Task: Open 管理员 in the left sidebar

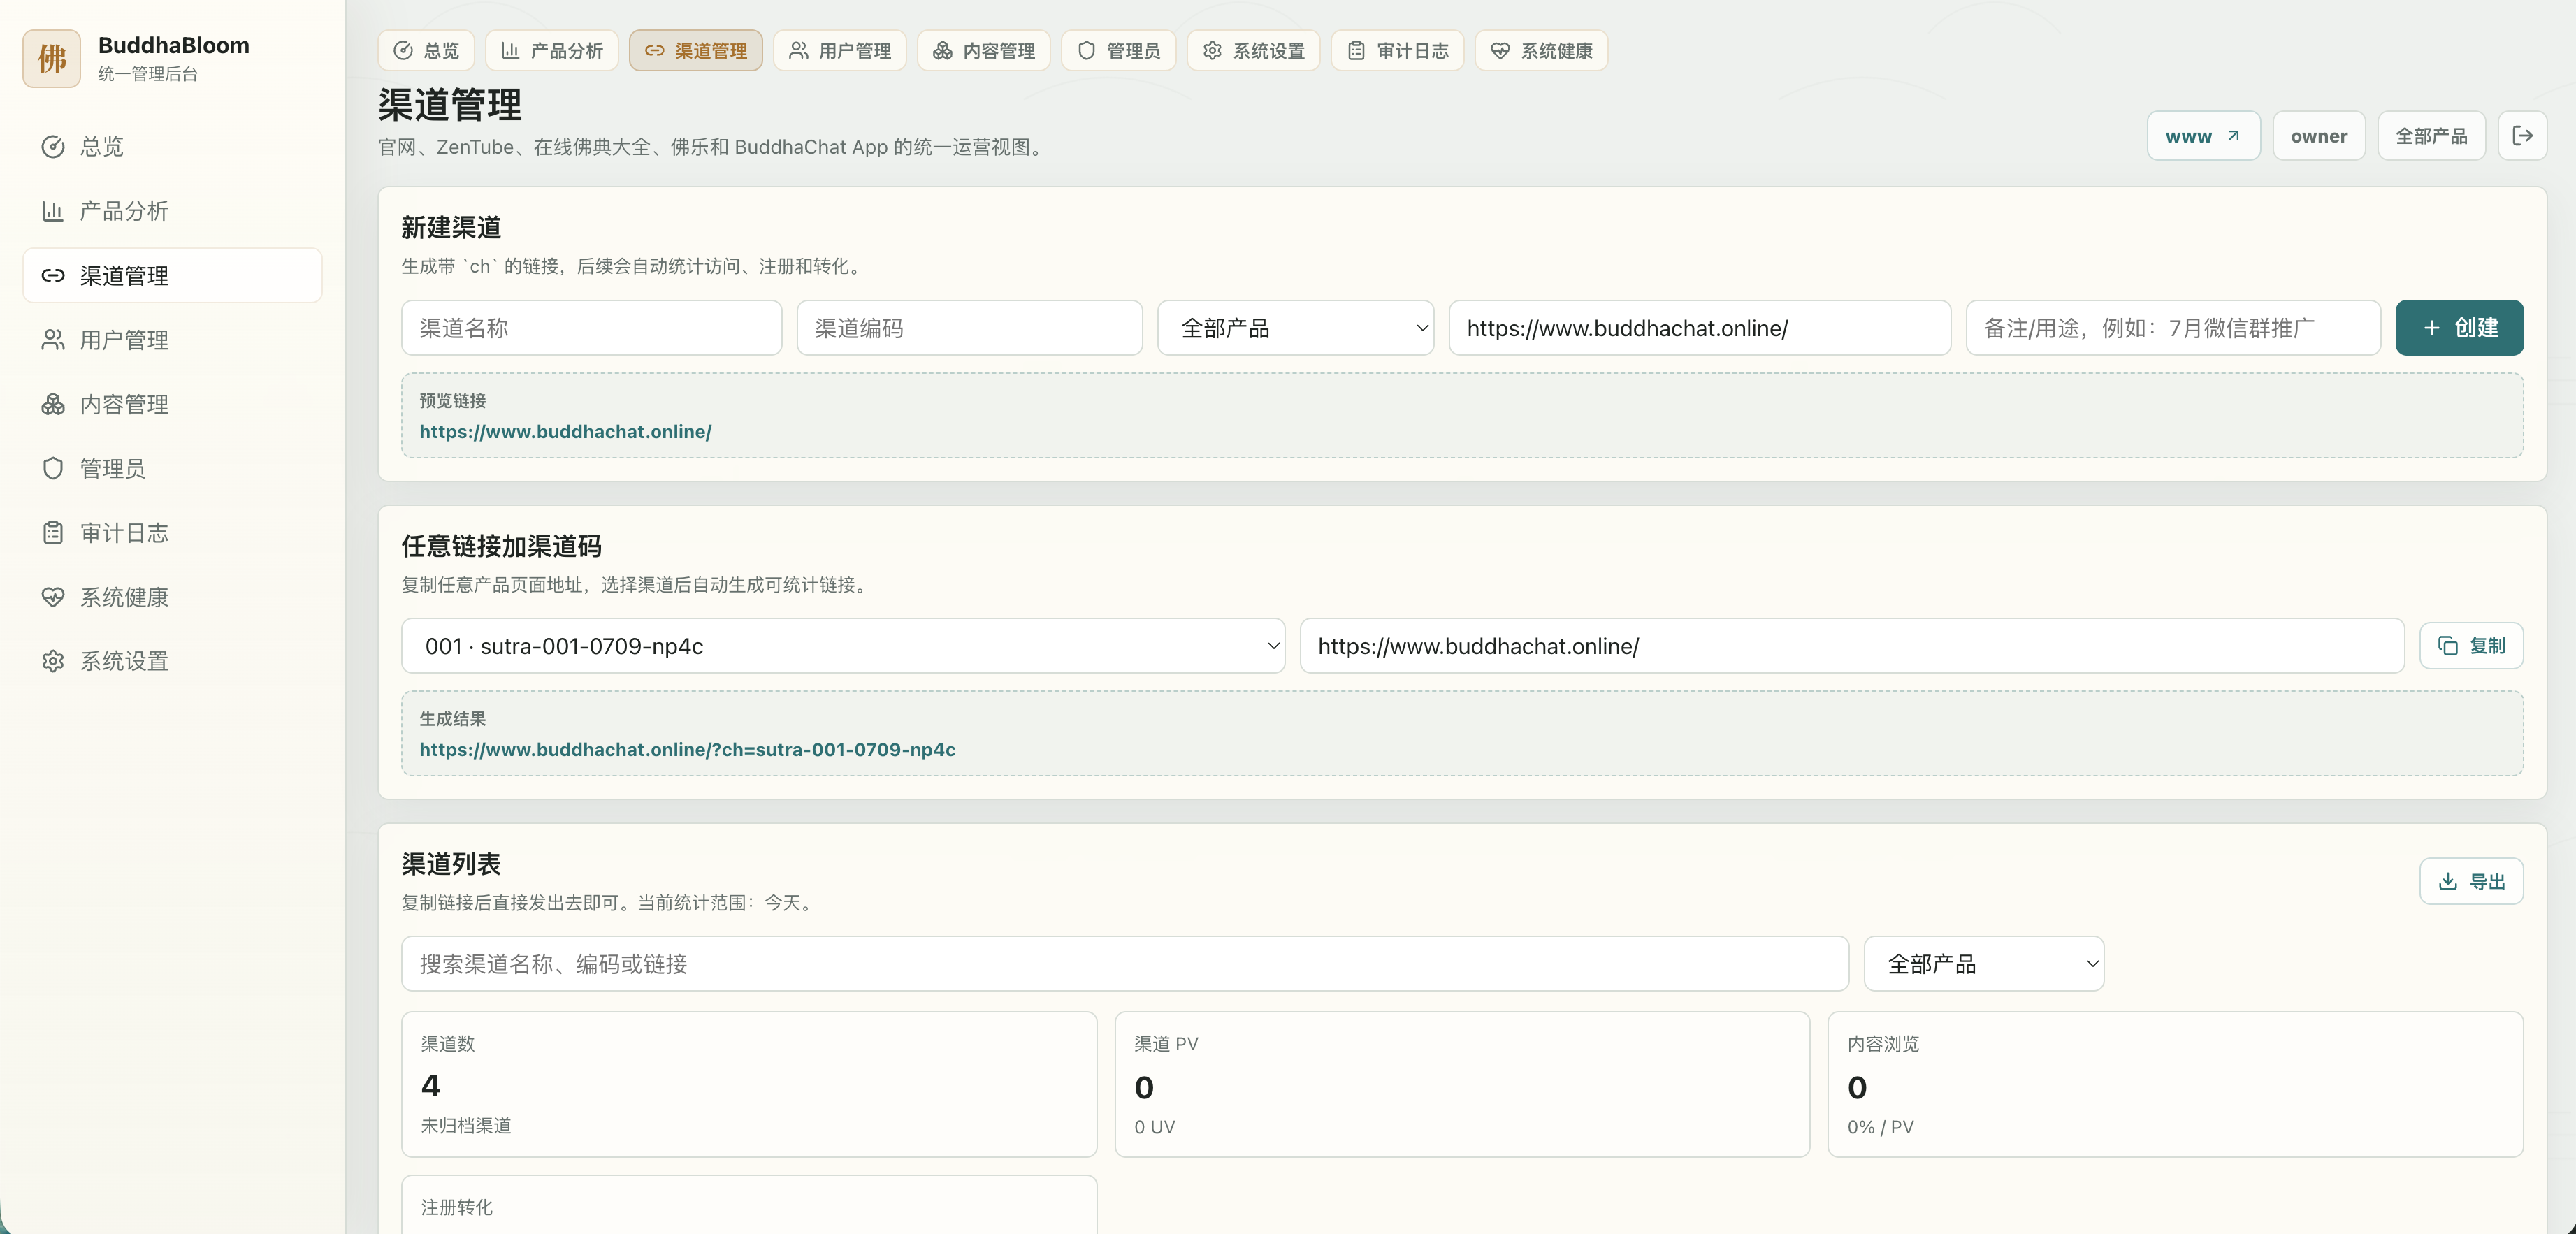Action: pos(172,468)
